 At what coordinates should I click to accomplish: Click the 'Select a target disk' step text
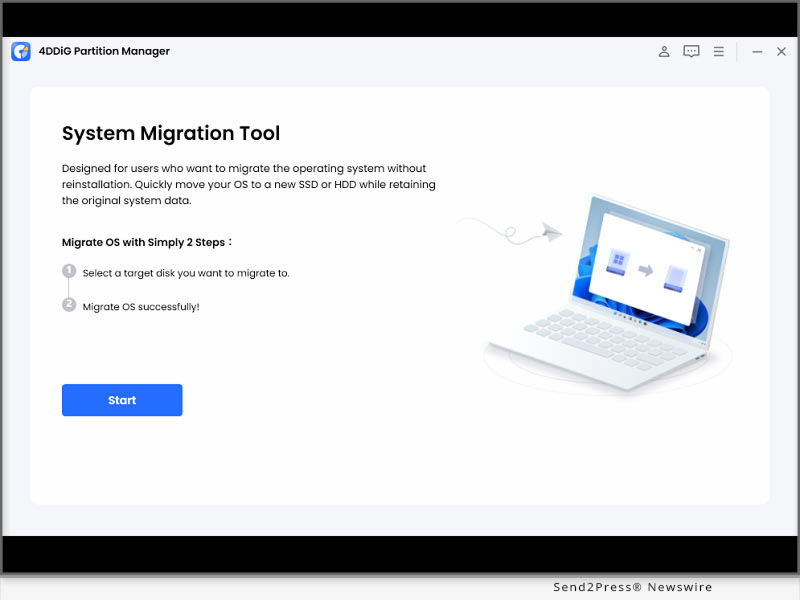tap(186, 273)
